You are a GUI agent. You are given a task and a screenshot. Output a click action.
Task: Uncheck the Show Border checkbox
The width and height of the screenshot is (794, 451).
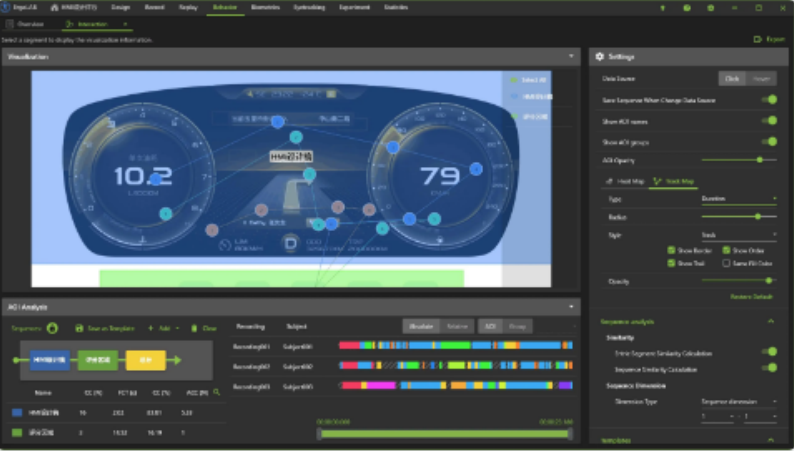[672, 249]
